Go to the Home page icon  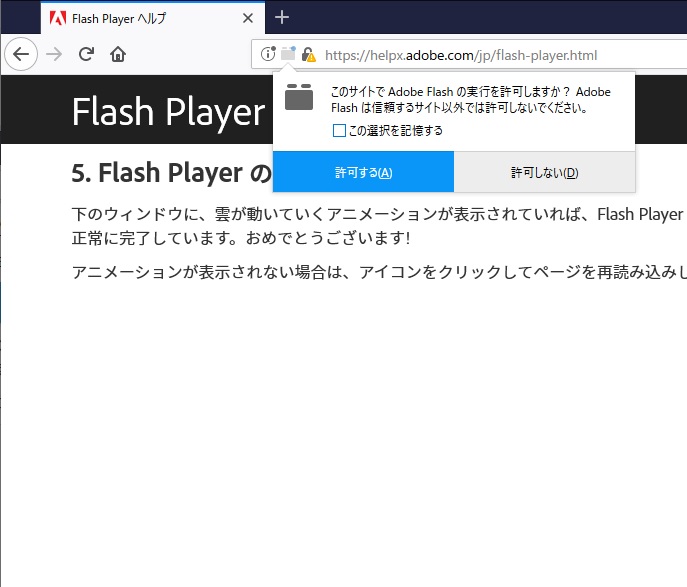118,54
